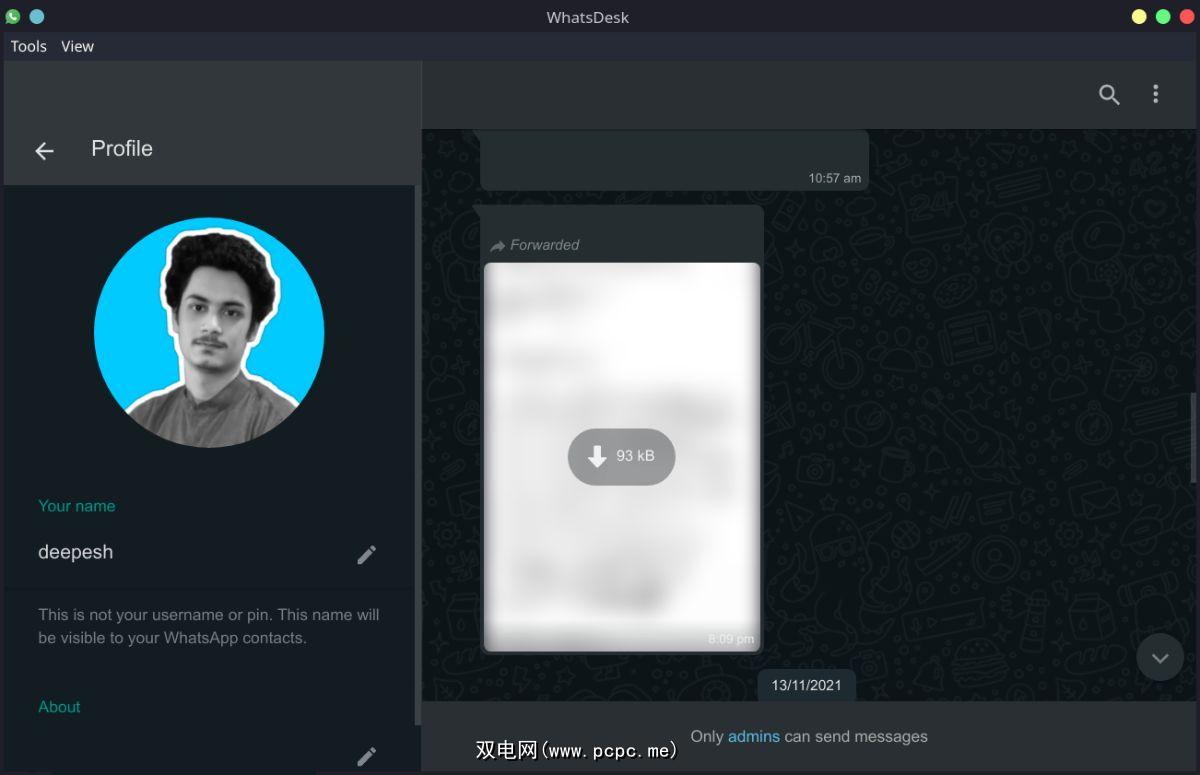Click the 13/11/2021 date label
Viewport: 1200px width, 775px height.
806,685
